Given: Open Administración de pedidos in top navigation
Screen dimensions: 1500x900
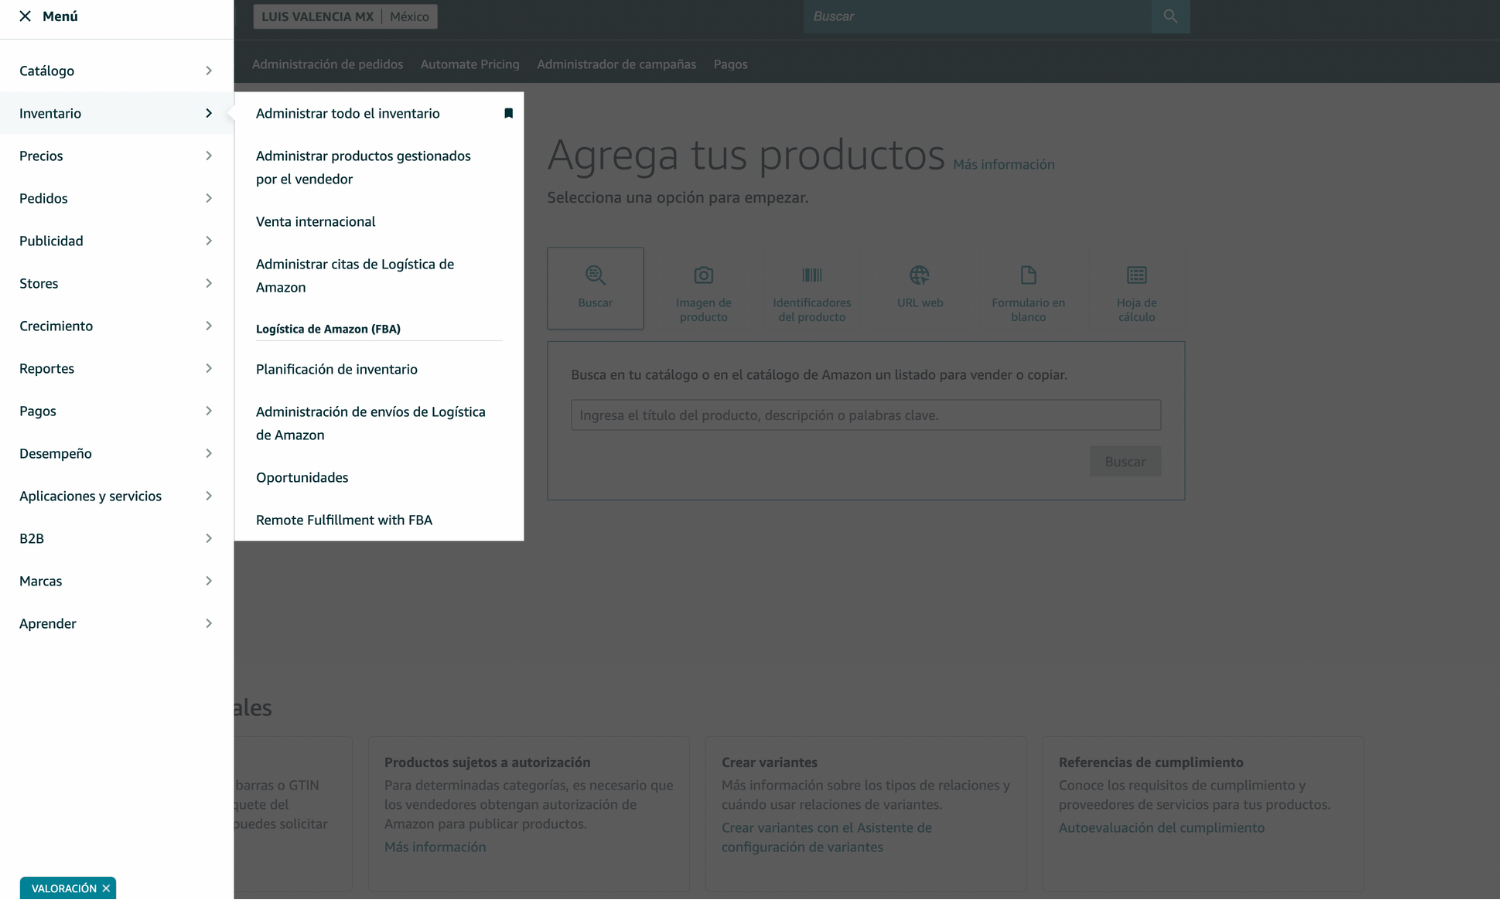Looking at the screenshot, I should pyautogui.click(x=328, y=64).
